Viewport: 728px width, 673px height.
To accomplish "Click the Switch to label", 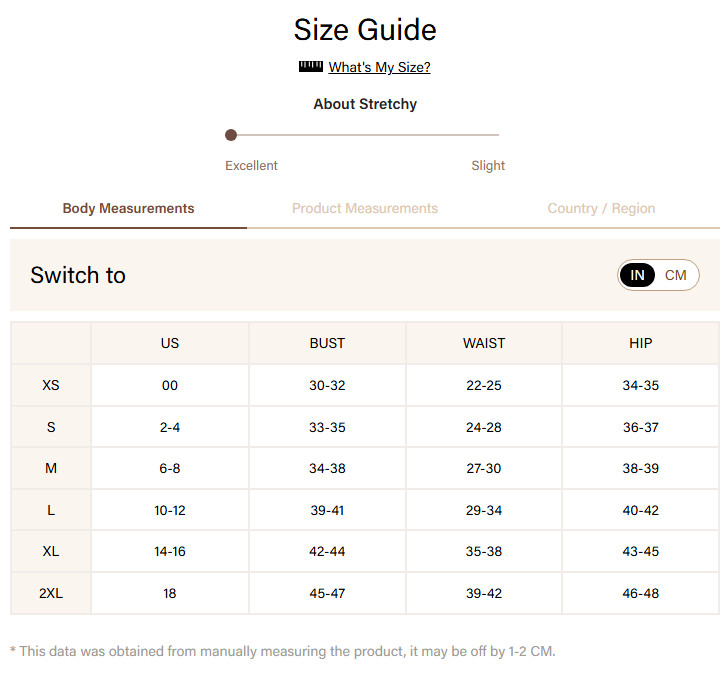I will click(78, 275).
